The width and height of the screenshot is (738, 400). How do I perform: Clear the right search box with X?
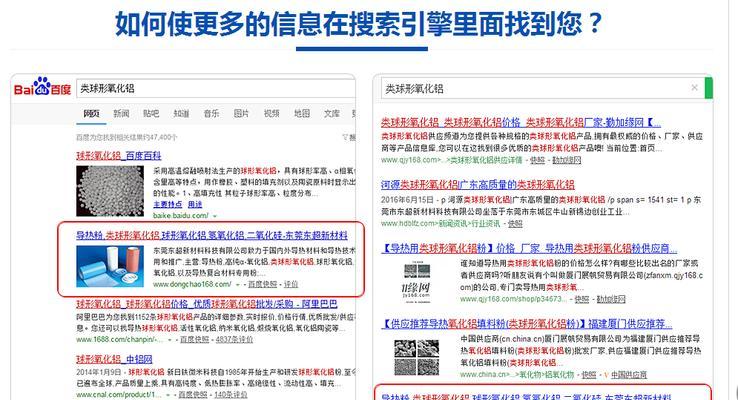click(694, 88)
